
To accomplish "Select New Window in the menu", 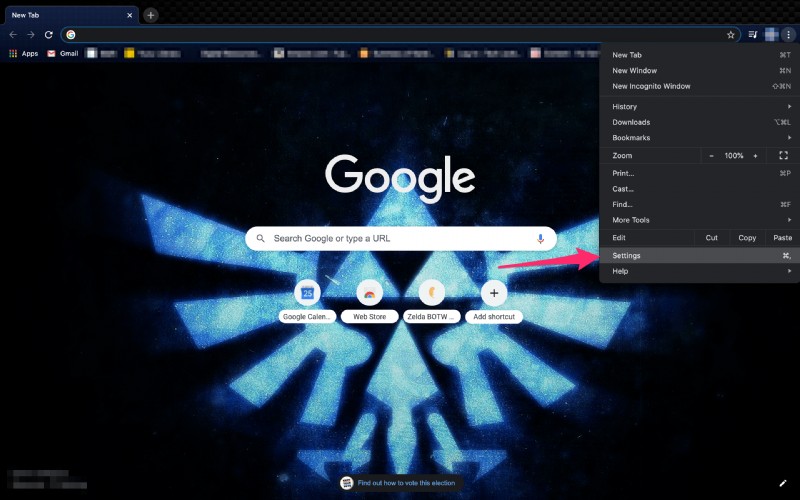I will pos(699,70).
